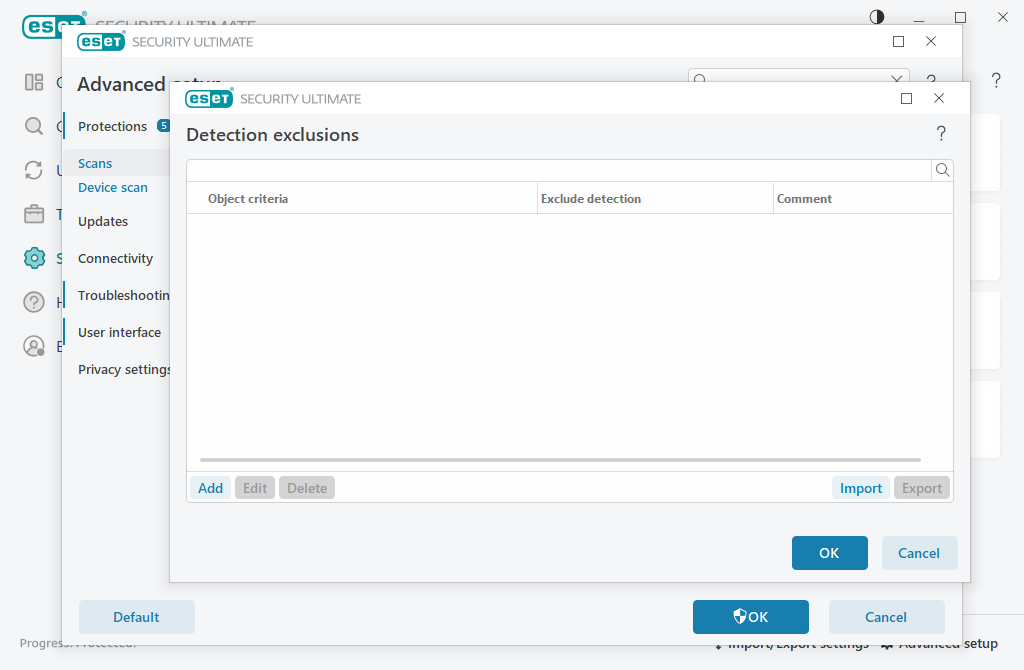Cancel the Detection exclusions dialog
Screen dimensions: 1024x670
pos(919,553)
